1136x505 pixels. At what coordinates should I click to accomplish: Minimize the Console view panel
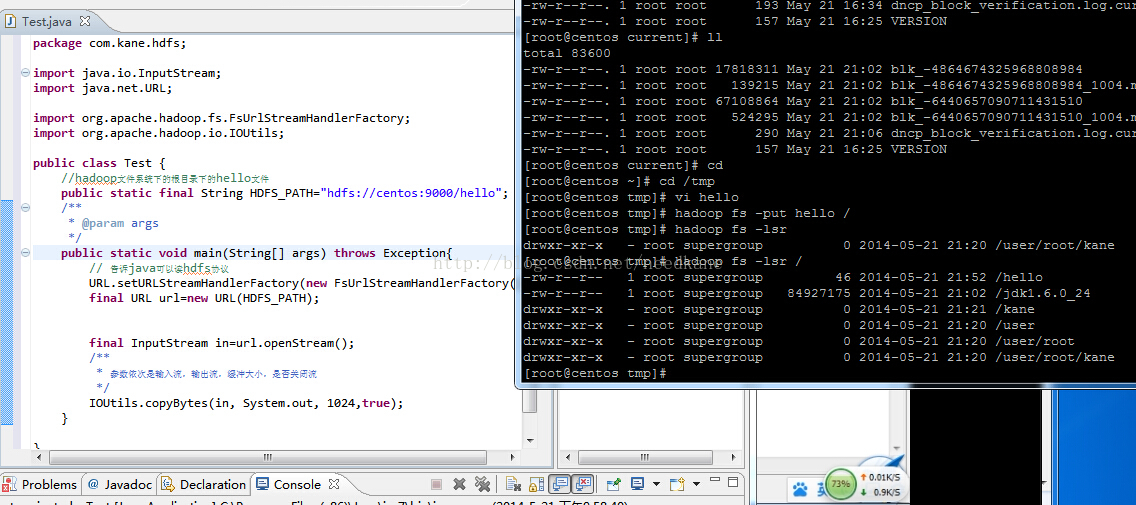715,479
